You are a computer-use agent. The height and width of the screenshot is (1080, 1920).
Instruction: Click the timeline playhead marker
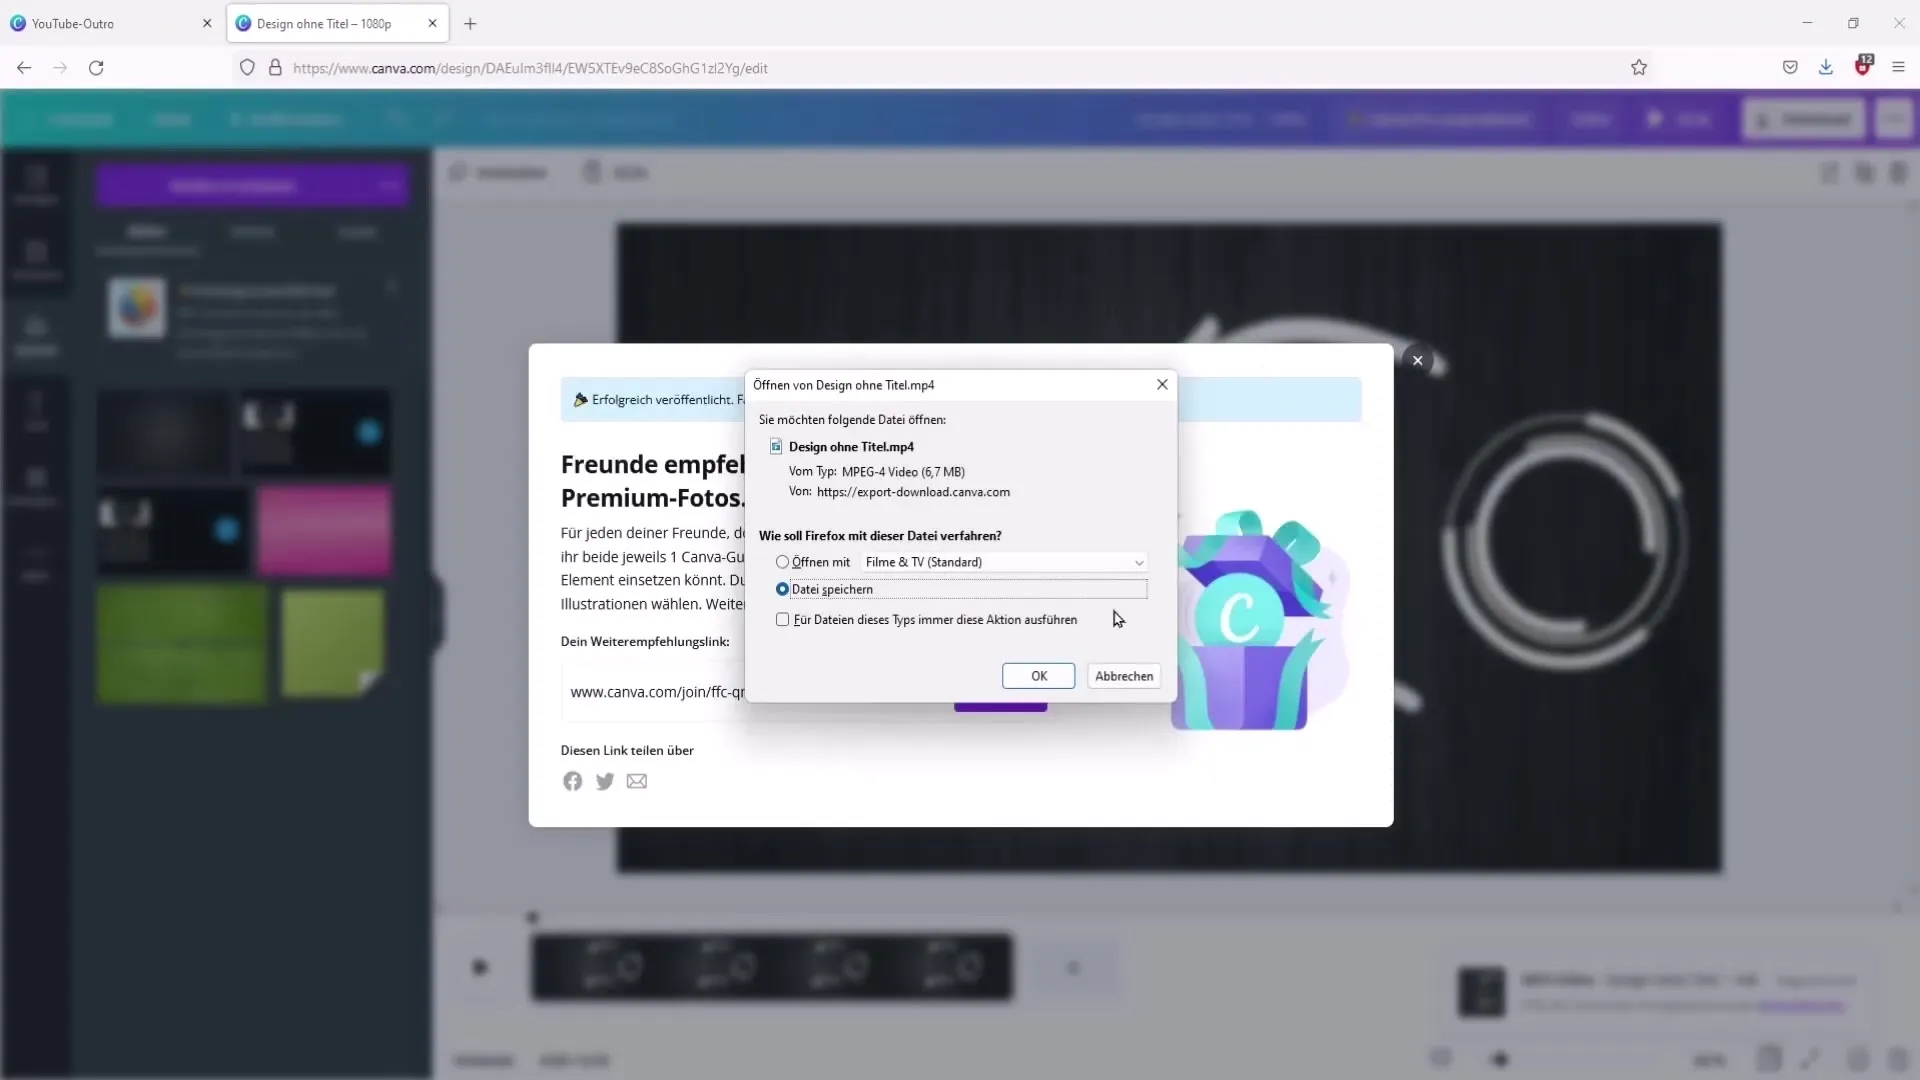[x=532, y=917]
